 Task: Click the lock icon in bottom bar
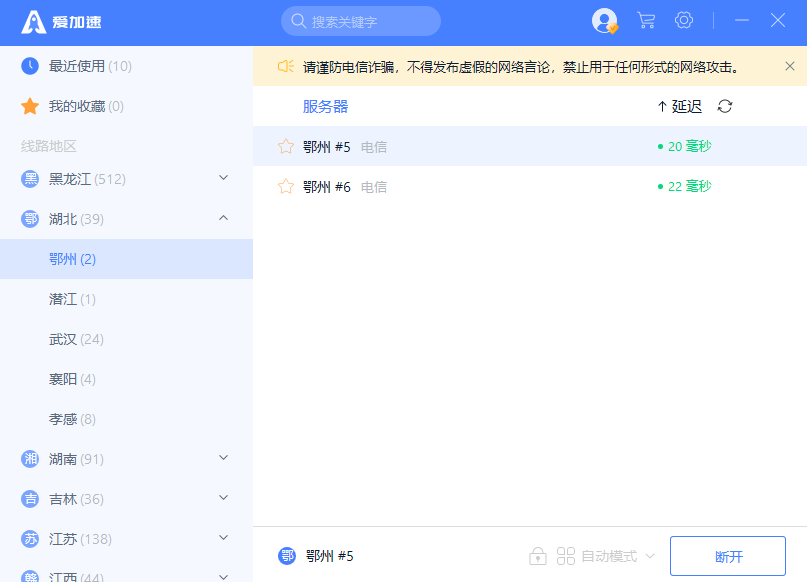[538, 556]
